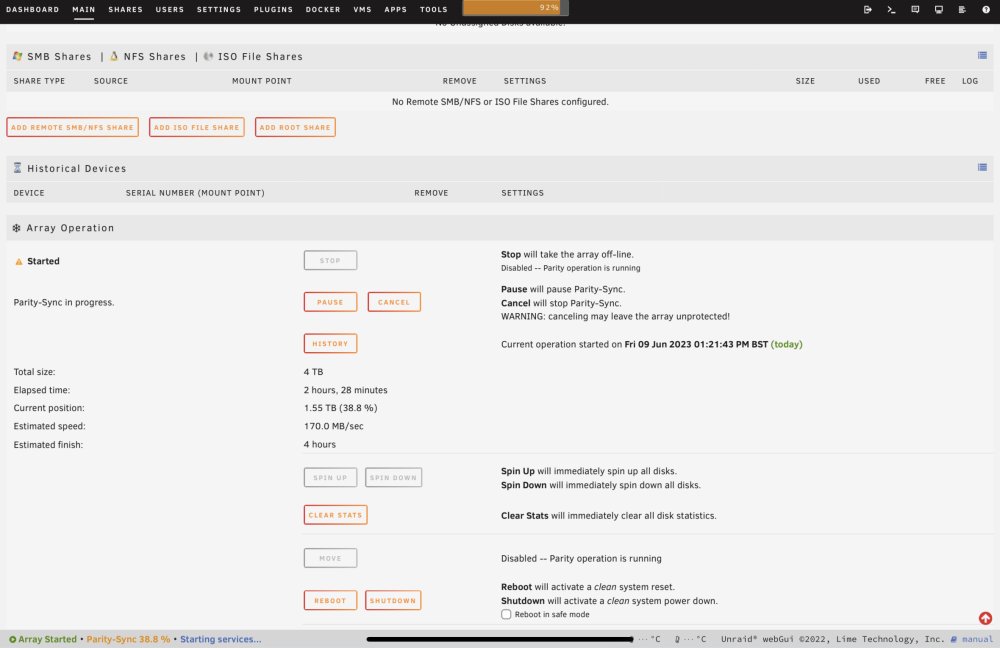Image resolution: width=1000 pixels, height=648 pixels.
Task: Cancel the Parity-Sync operation
Action: [394, 302]
